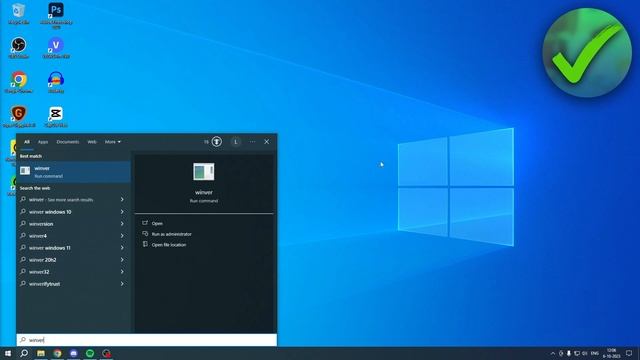Select the winver Run command best match
640x360 pixels.
(73, 171)
